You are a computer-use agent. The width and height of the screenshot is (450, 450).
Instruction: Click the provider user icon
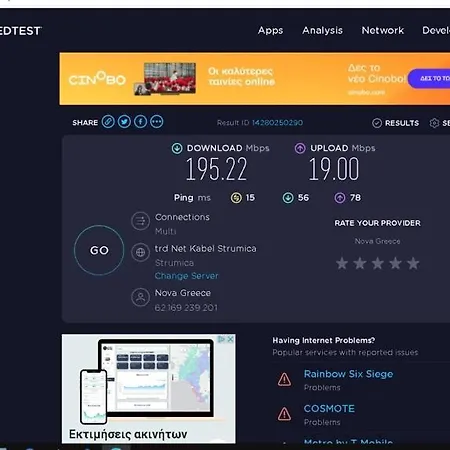[x=140, y=297]
